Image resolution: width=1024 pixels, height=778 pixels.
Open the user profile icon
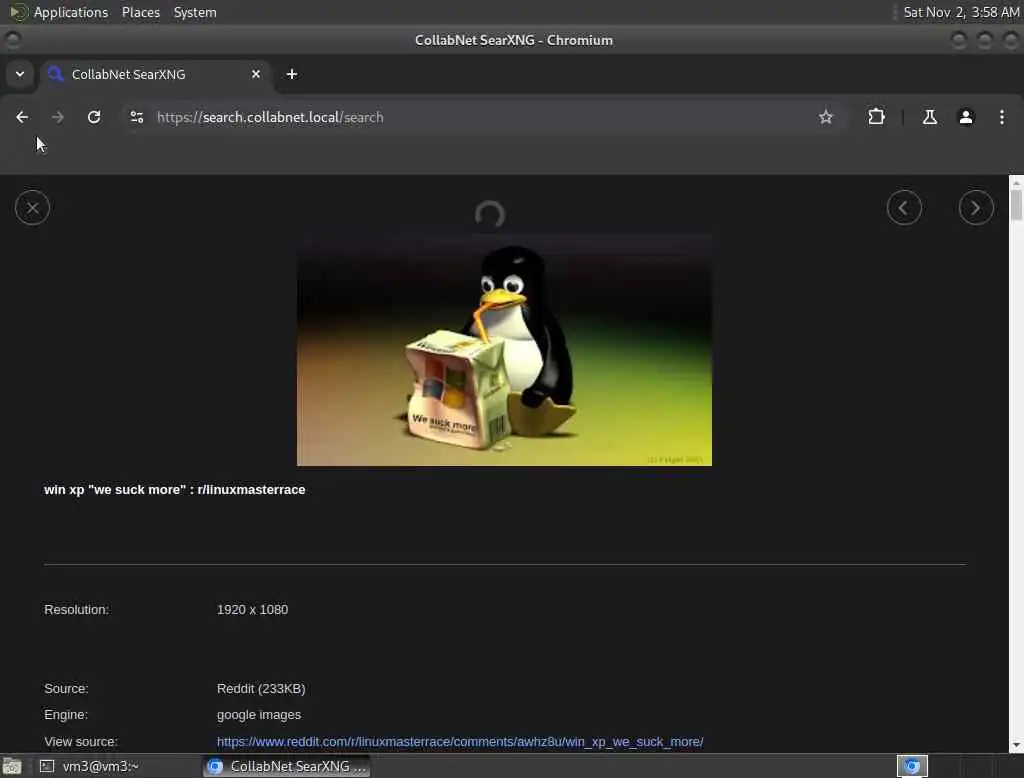click(x=965, y=117)
